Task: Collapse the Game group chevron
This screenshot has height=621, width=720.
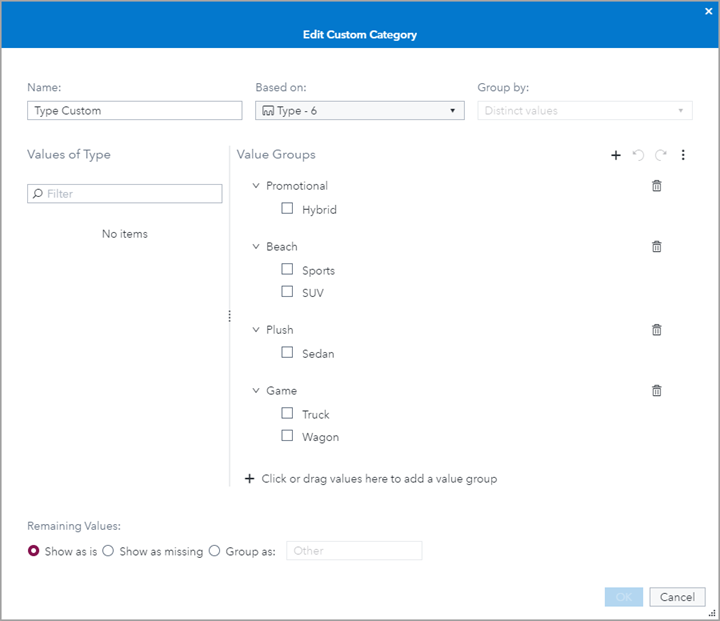Action: point(256,391)
